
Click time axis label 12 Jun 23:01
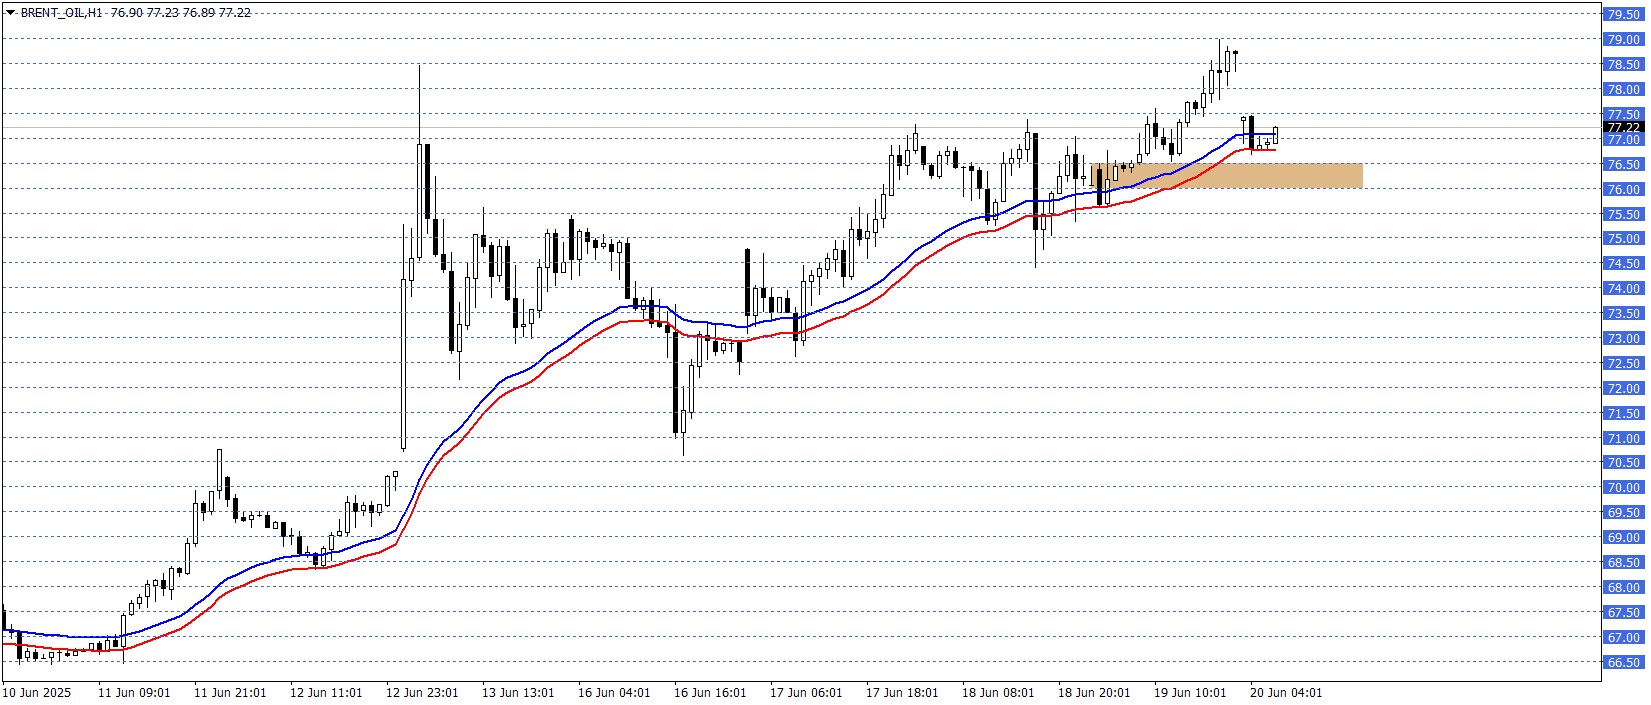tap(422, 693)
